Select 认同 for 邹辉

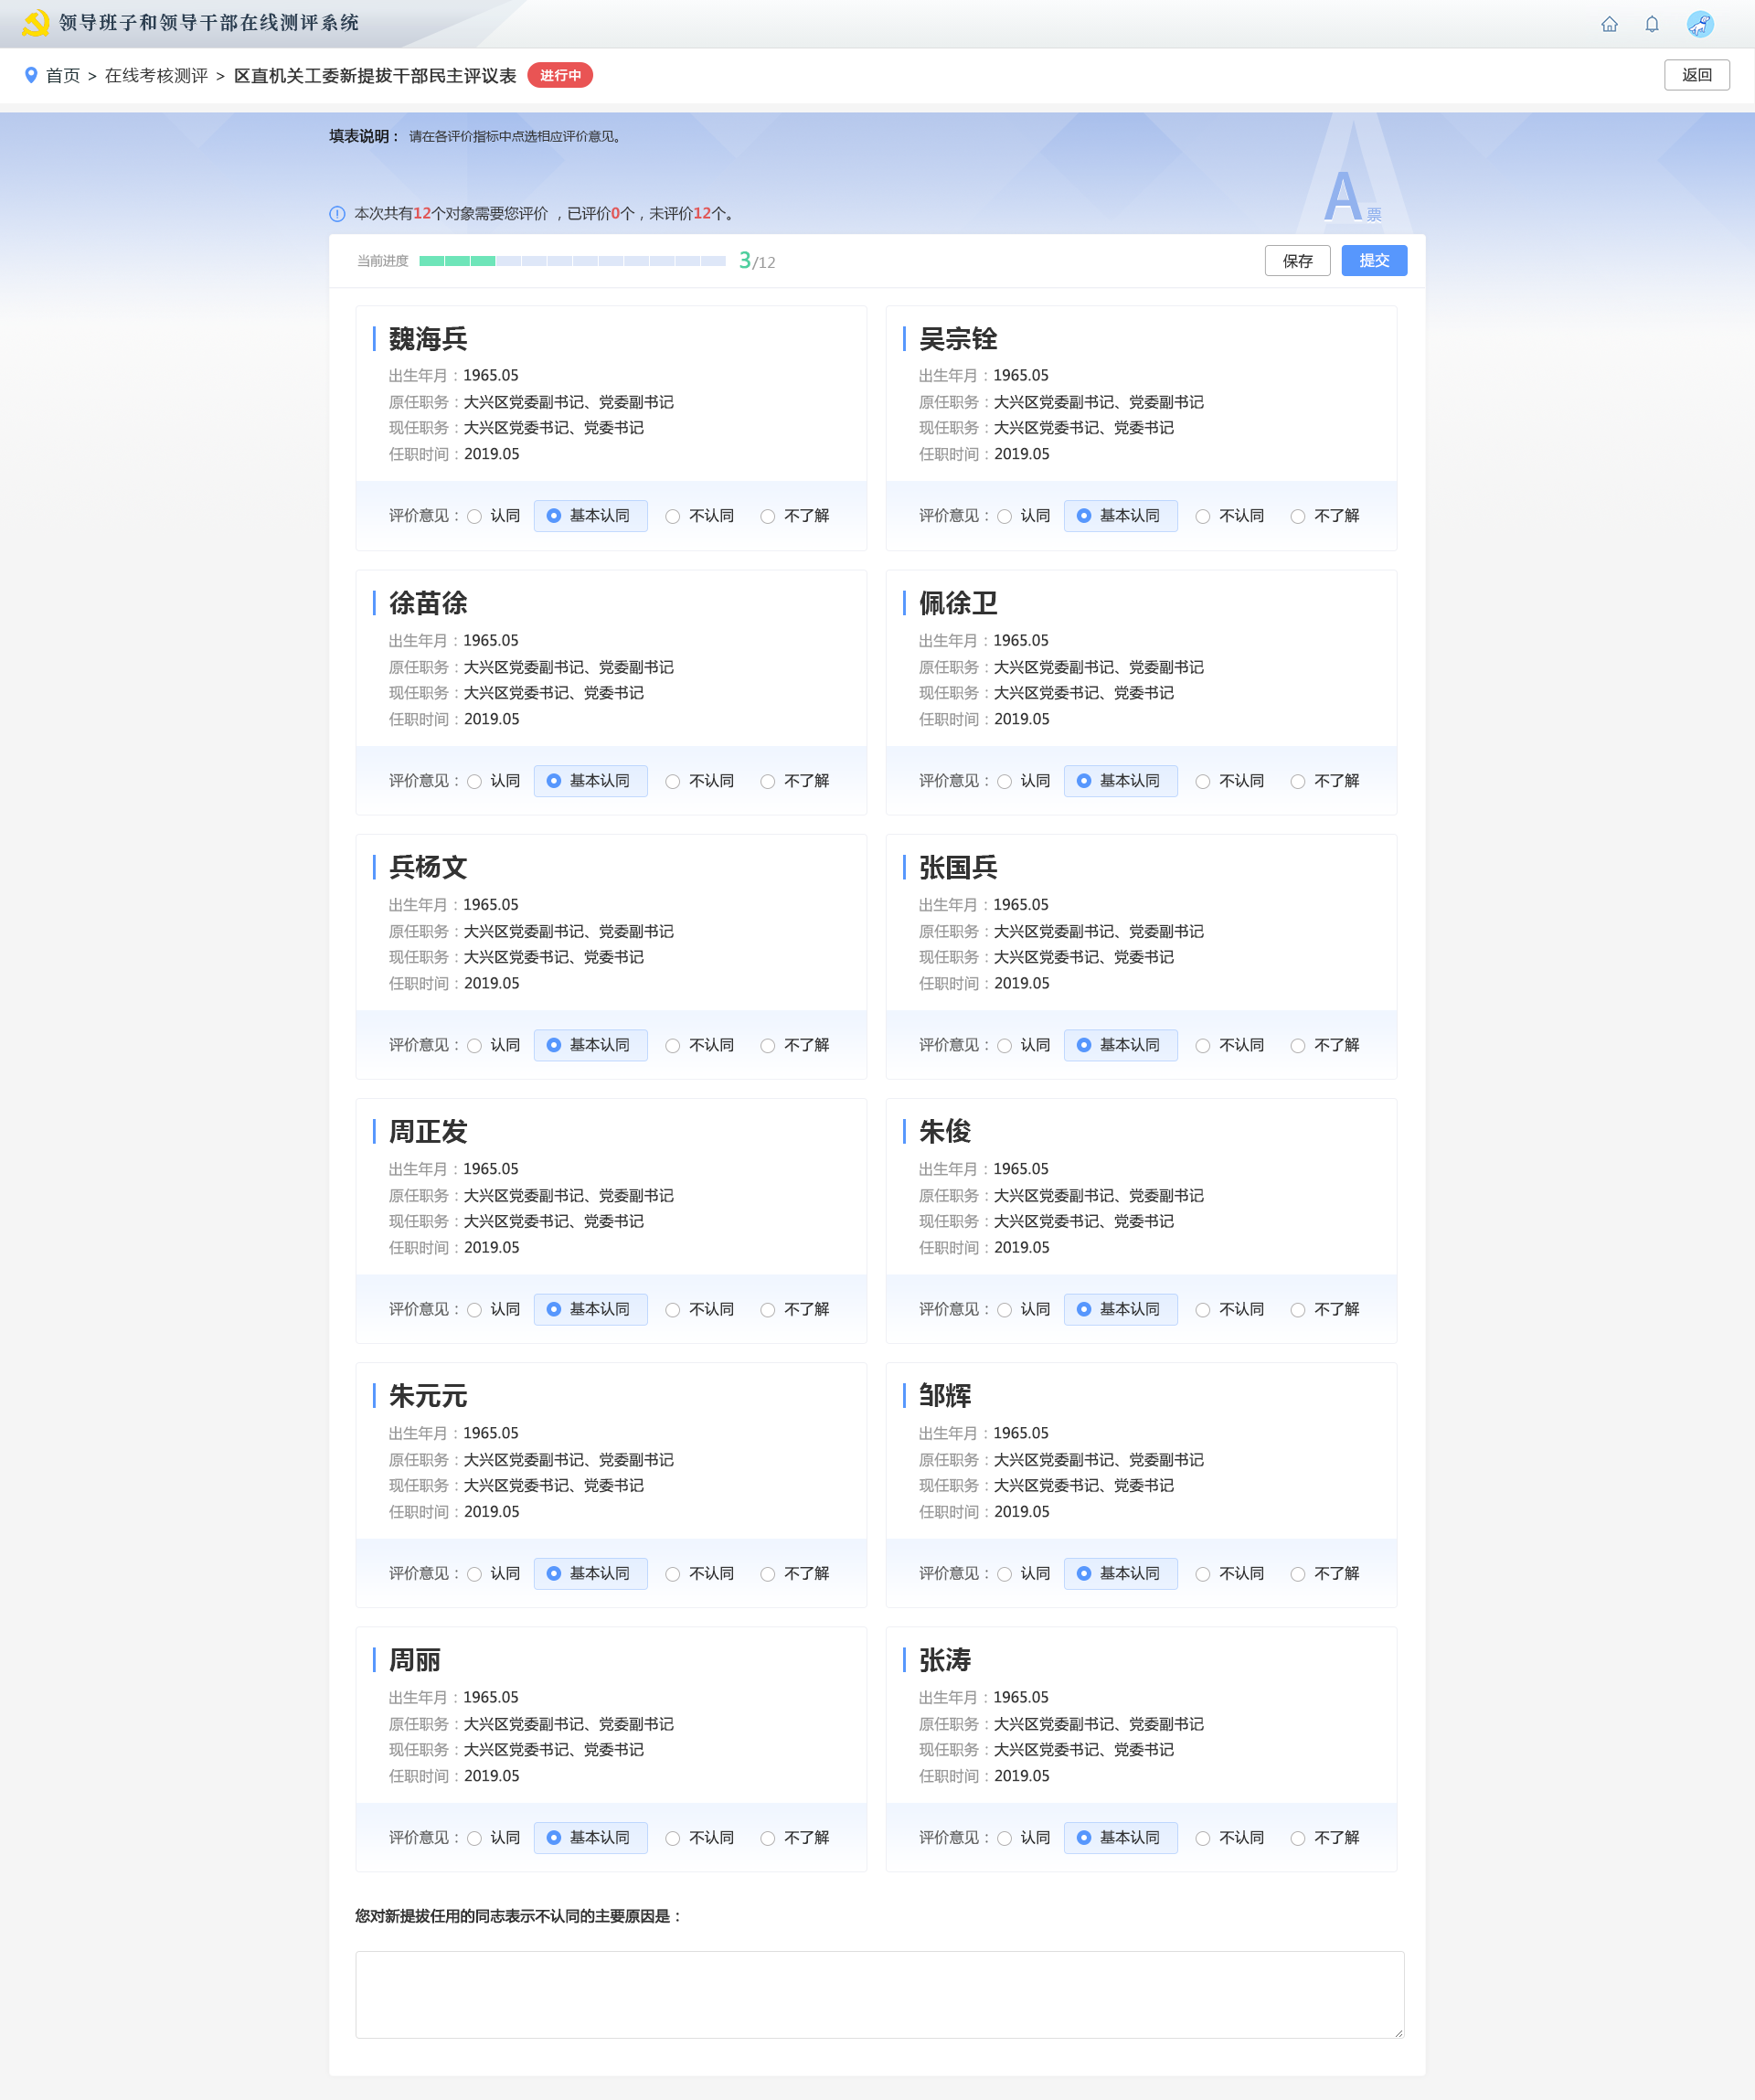tap(1024, 1573)
